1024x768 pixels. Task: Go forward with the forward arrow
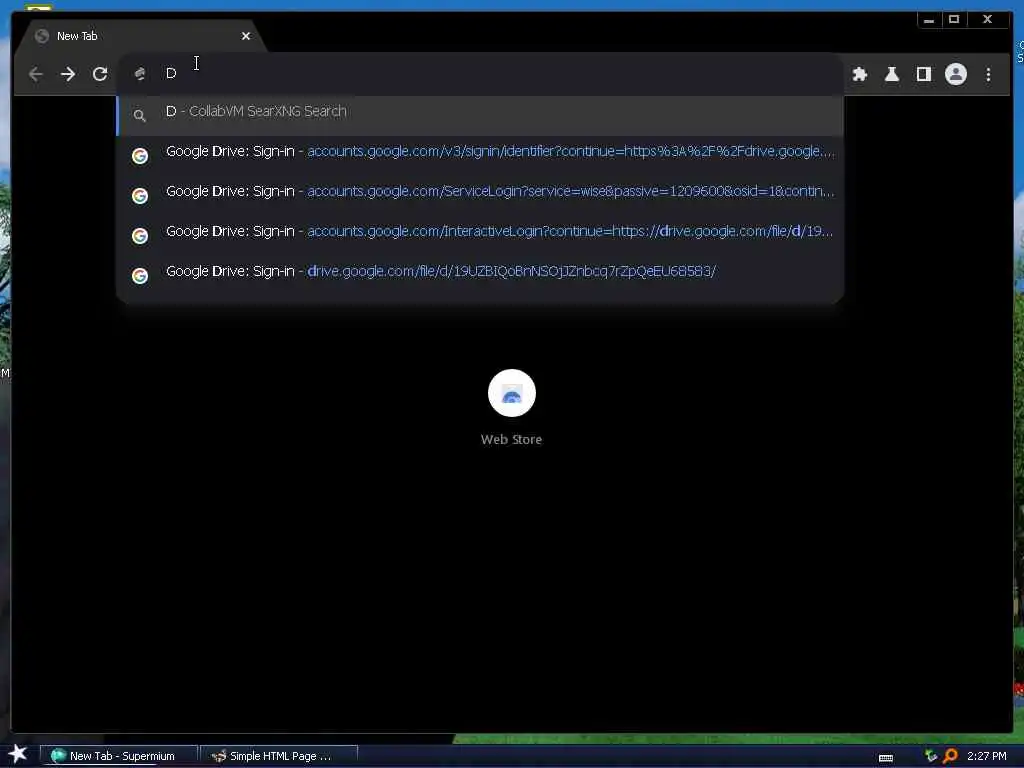[x=68, y=74]
